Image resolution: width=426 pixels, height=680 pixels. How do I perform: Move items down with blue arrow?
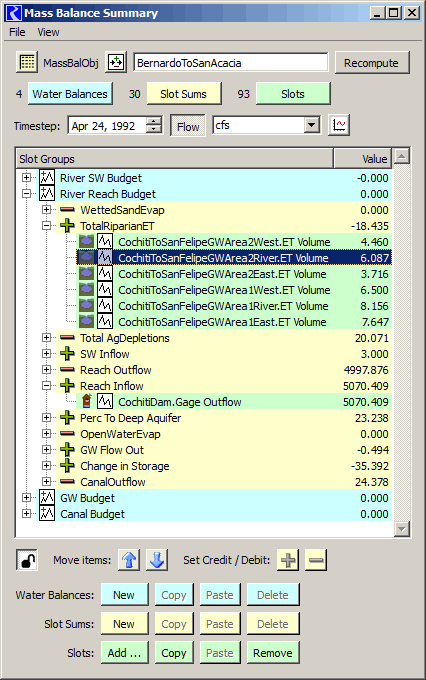[x=157, y=560]
